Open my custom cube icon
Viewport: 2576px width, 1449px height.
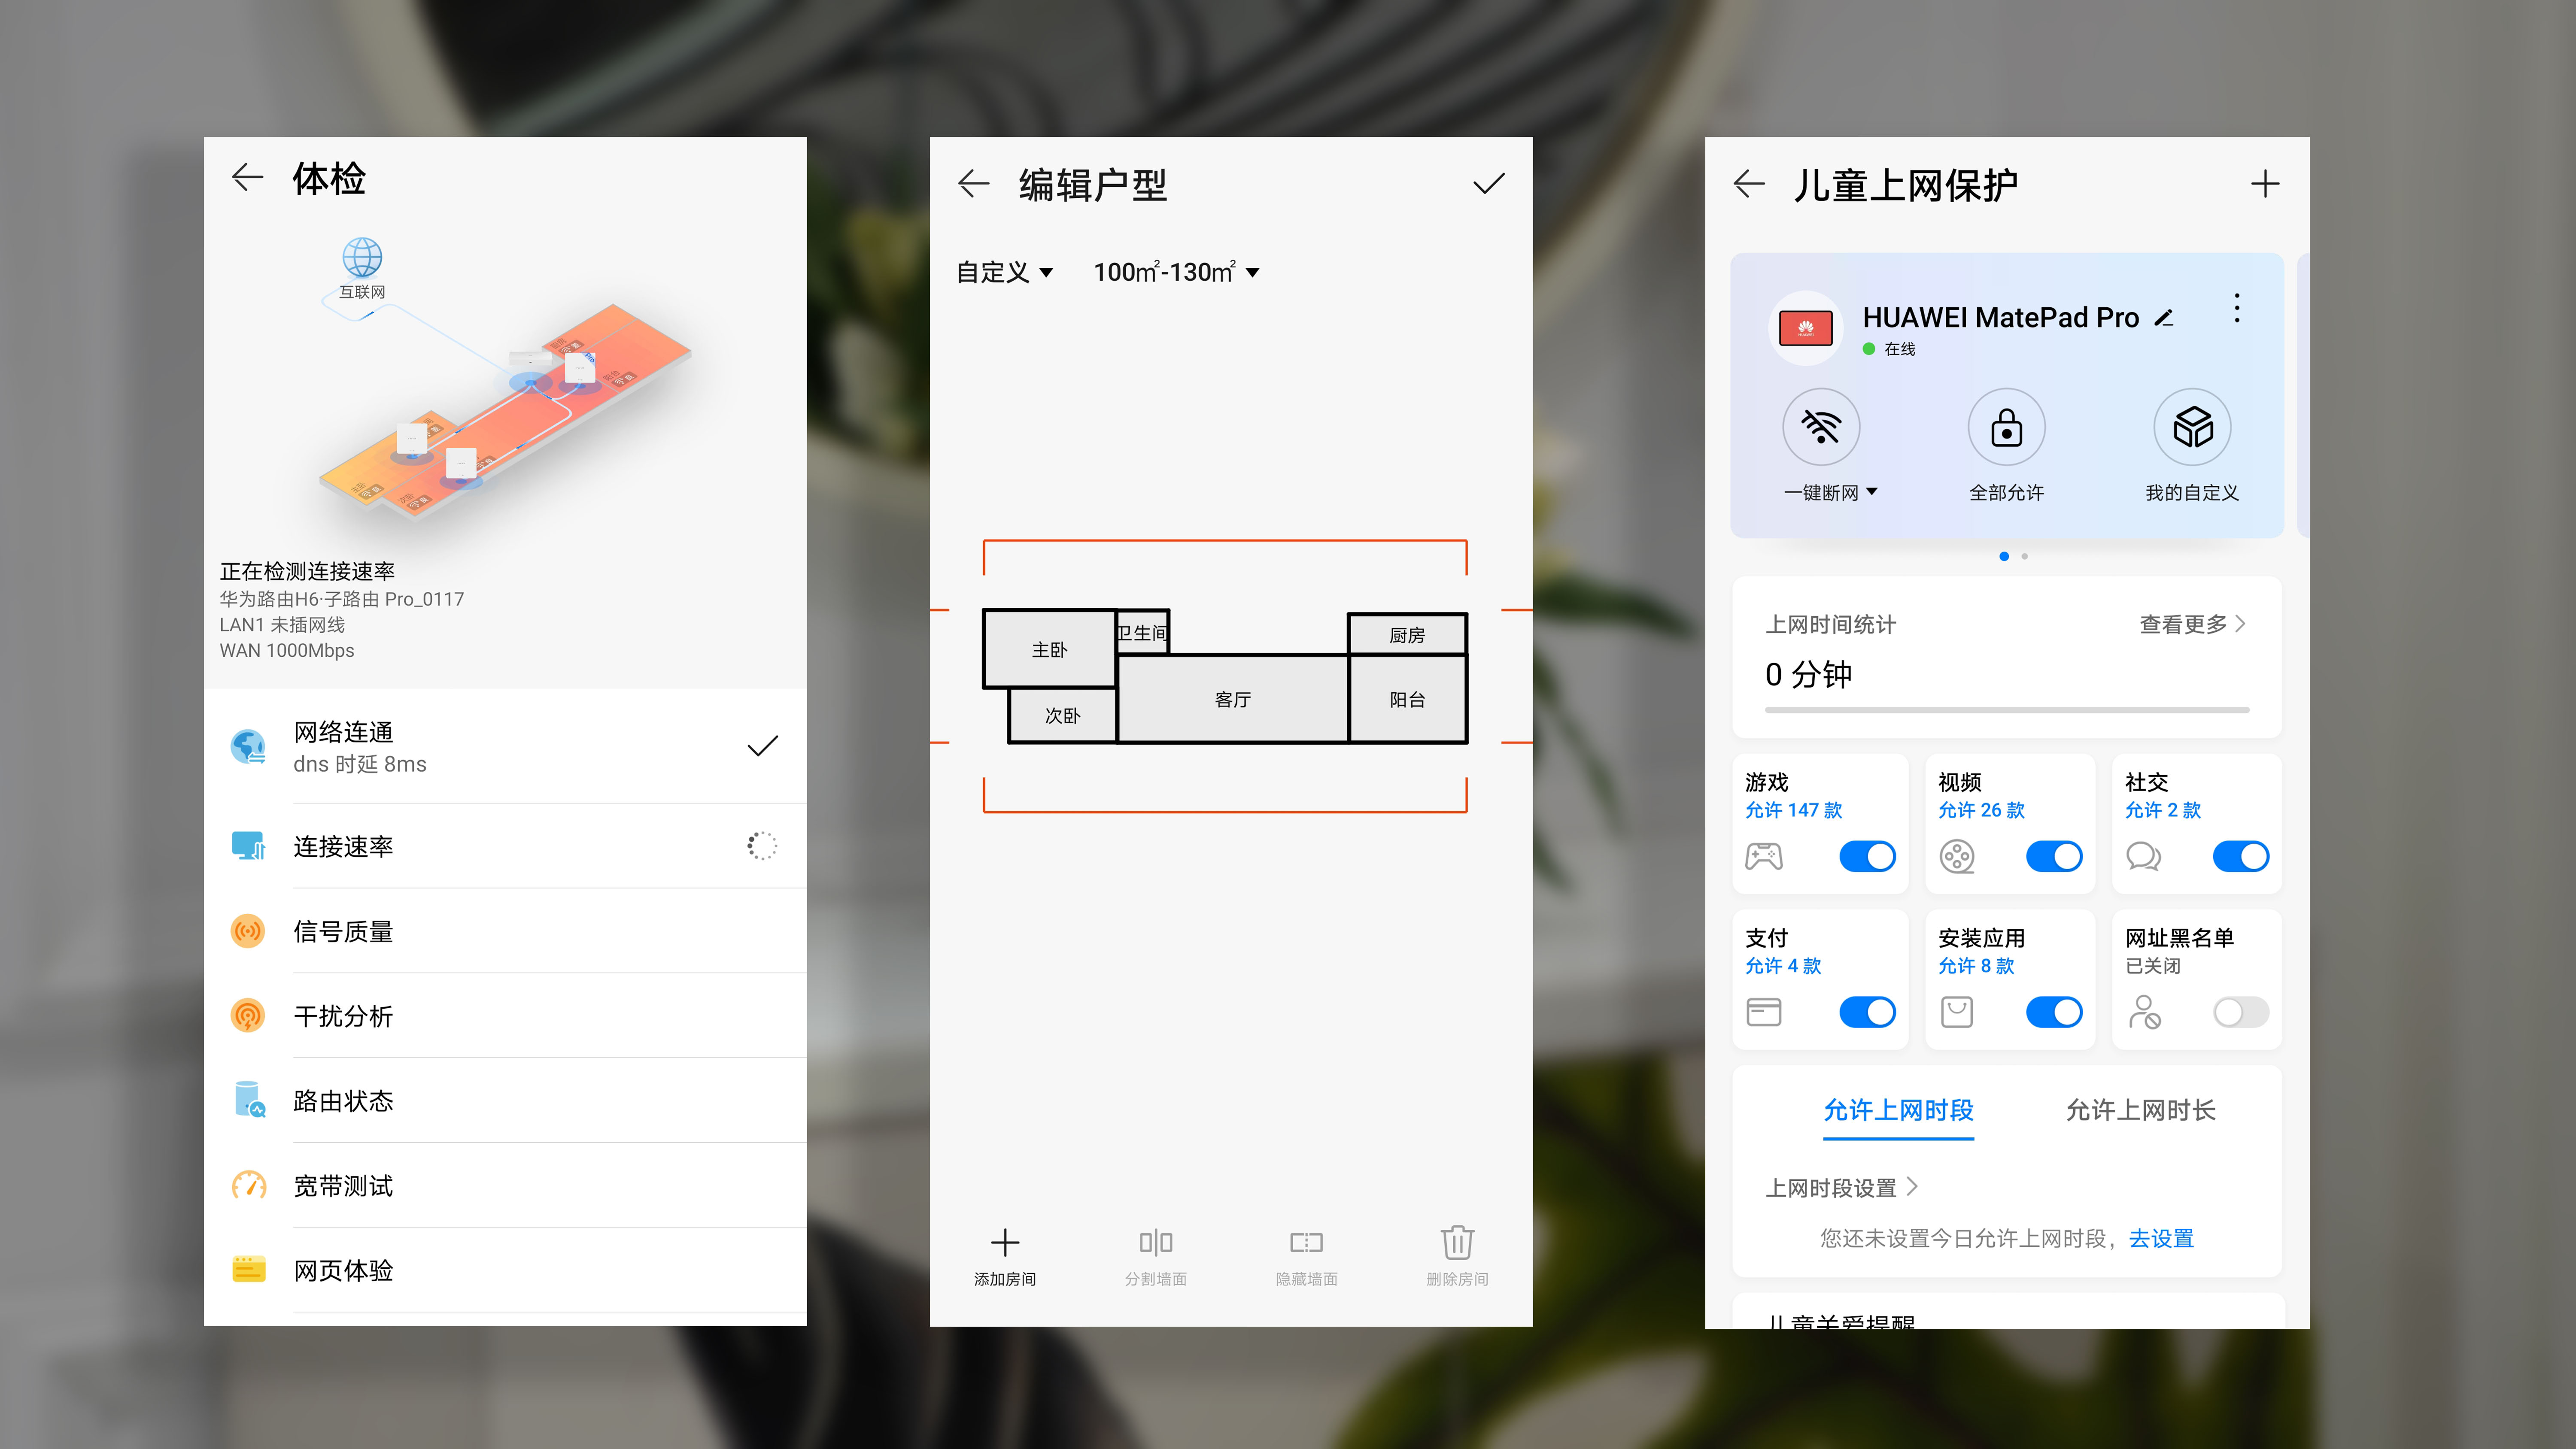tap(2192, 428)
